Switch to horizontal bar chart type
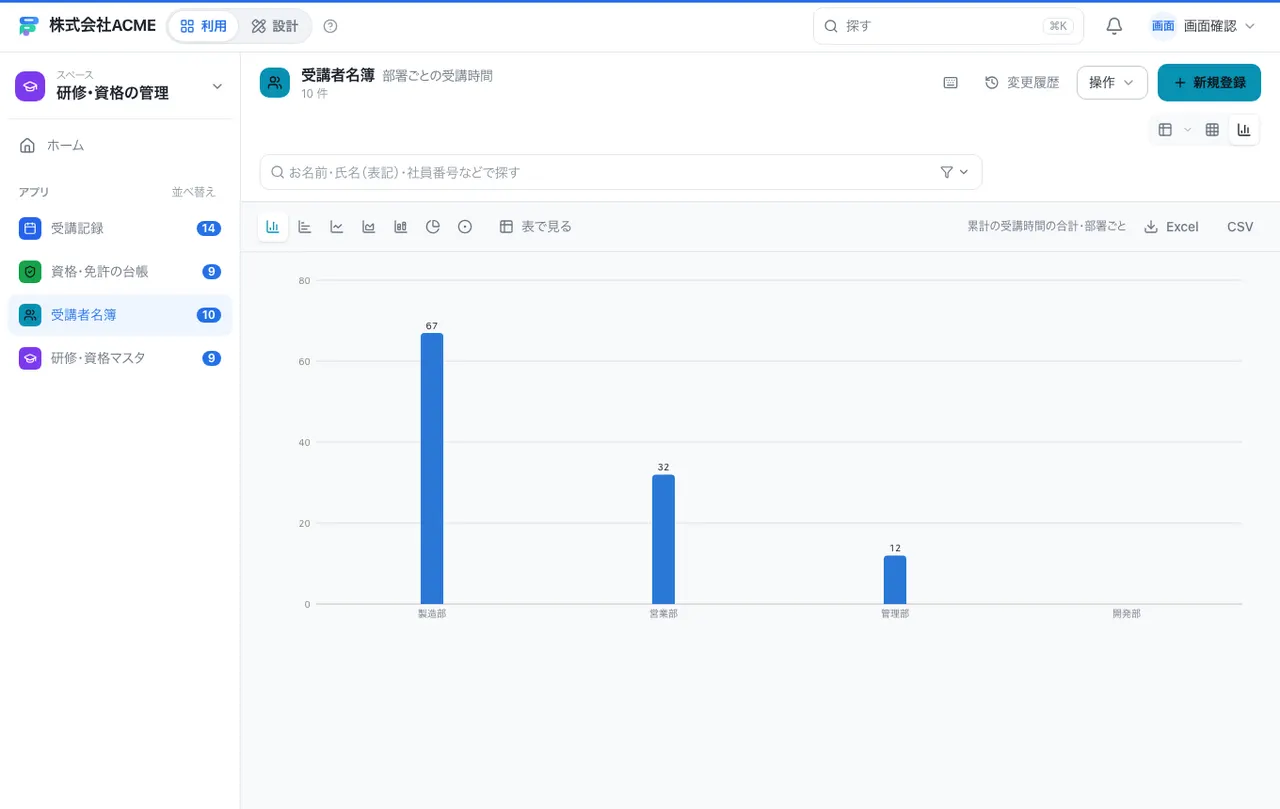1280x809 pixels. [305, 227]
